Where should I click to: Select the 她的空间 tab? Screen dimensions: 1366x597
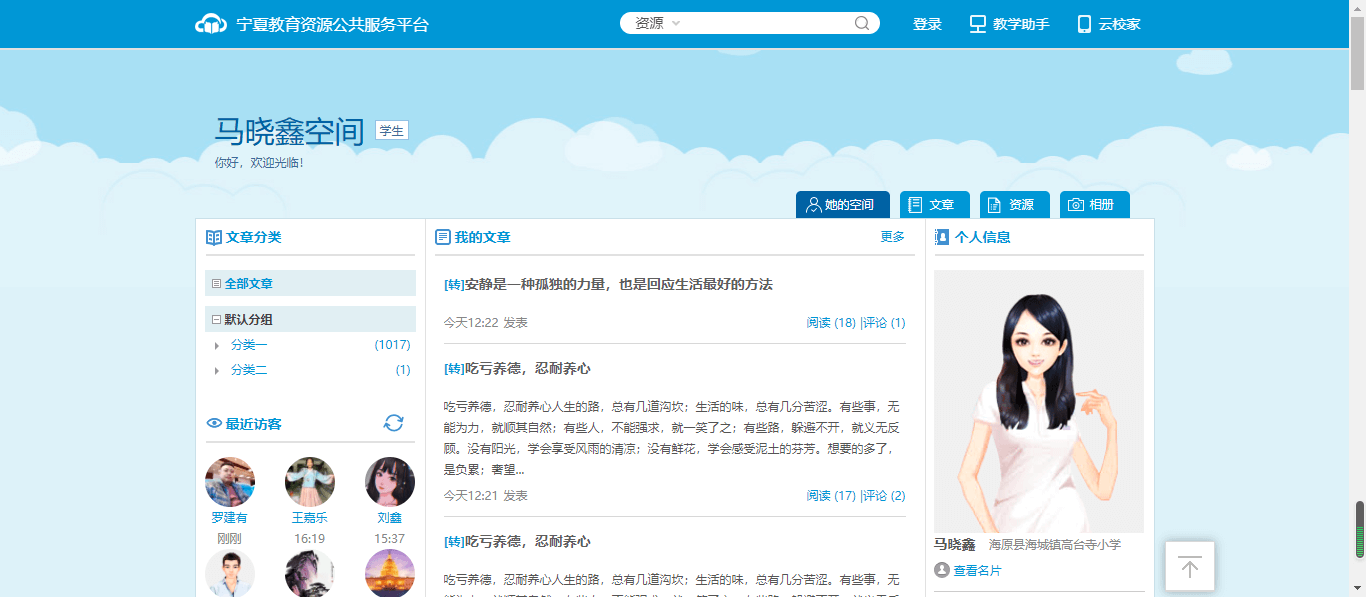[x=842, y=205]
